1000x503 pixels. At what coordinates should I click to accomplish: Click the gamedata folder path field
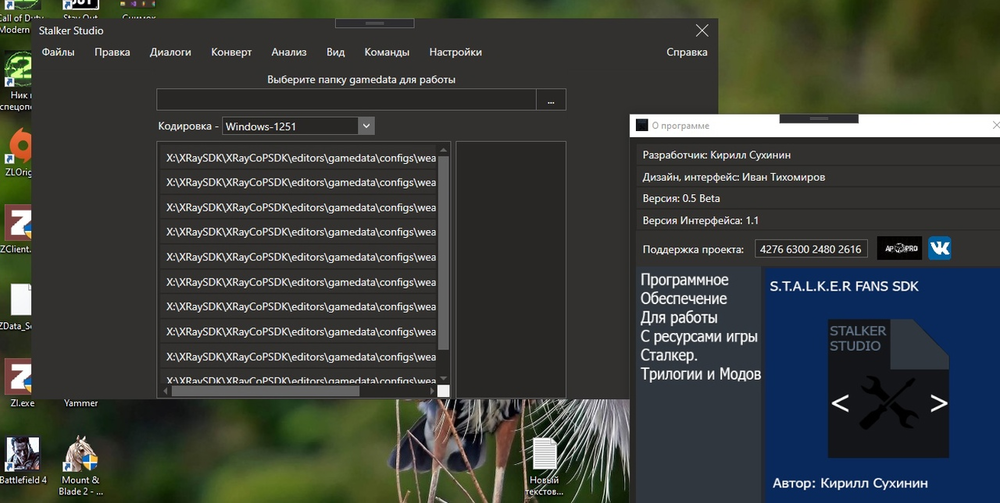pyautogui.click(x=345, y=100)
